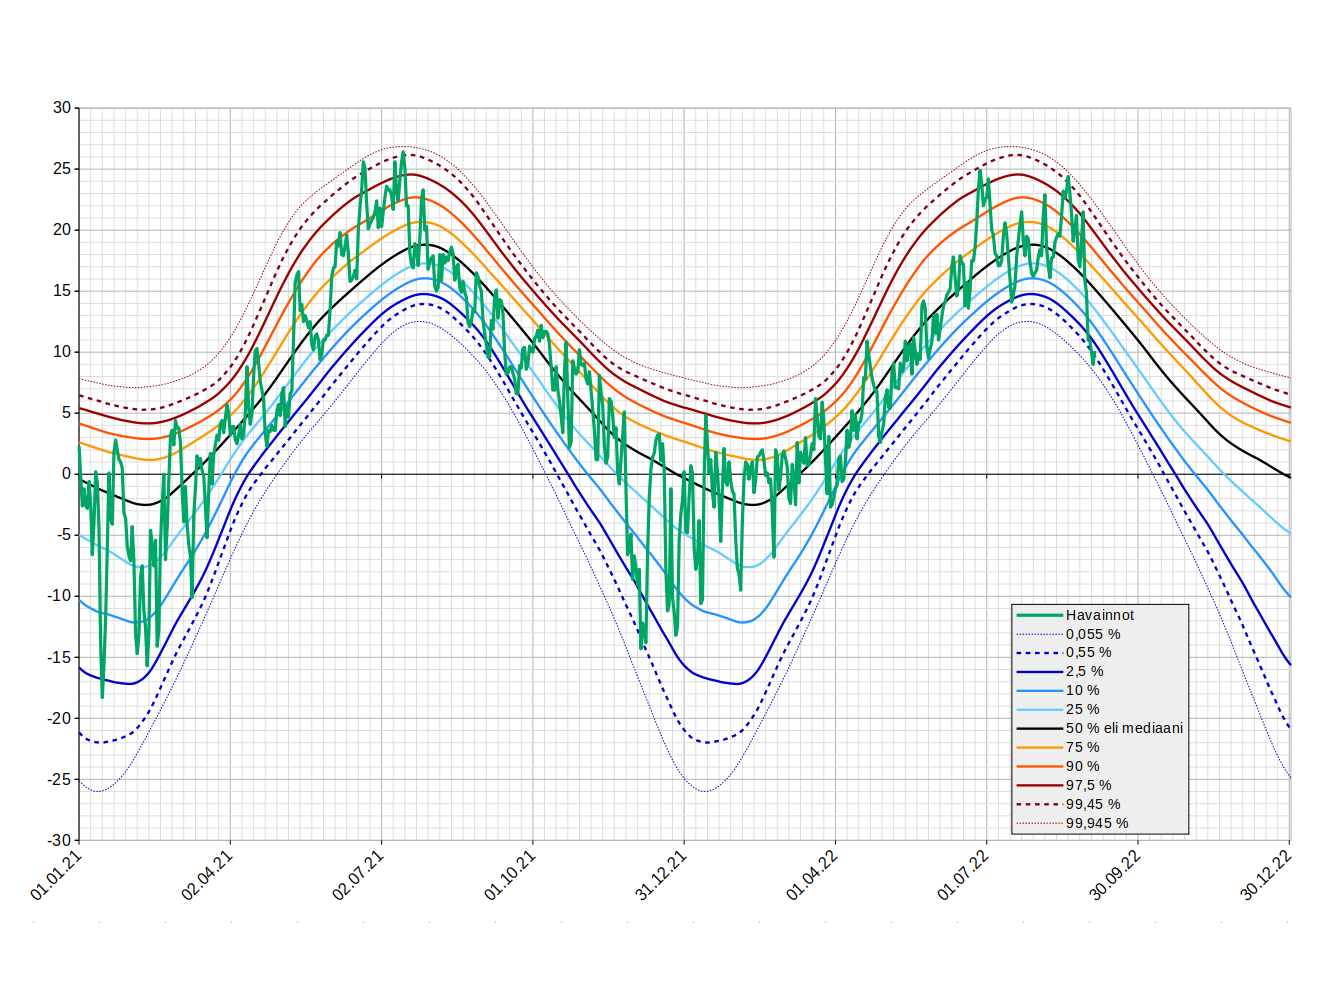The image size is (1336, 1001).
Task: Click the black median line swatch in legend
Action: point(1039,729)
